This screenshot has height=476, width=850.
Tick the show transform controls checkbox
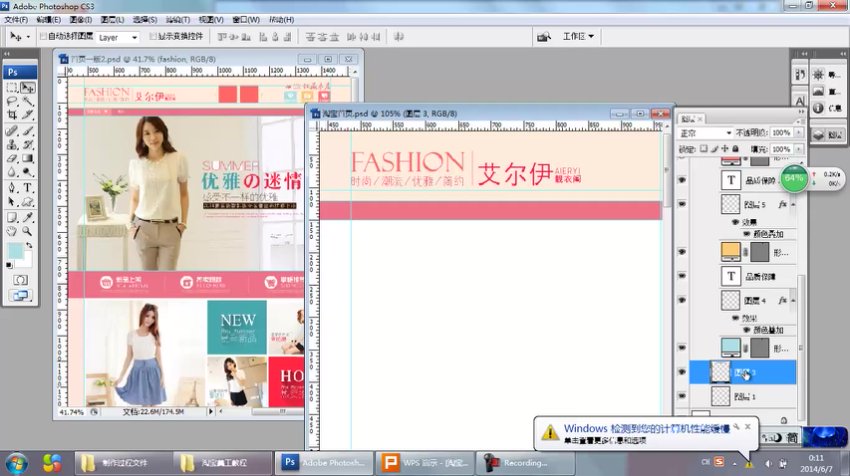point(153,37)
